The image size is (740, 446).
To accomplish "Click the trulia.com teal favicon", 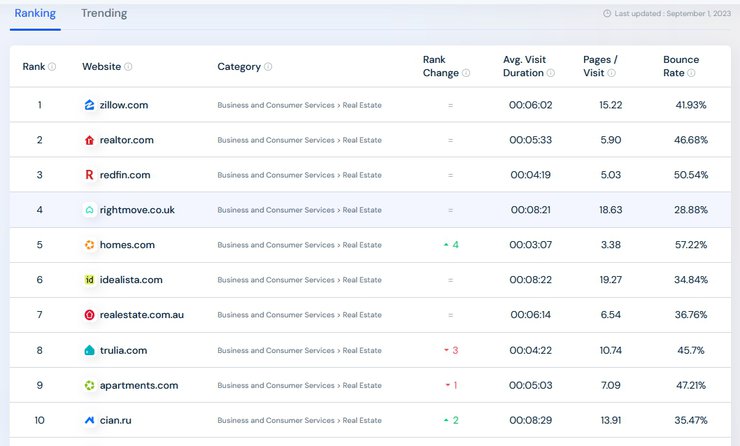I will [x=89, y=350].
